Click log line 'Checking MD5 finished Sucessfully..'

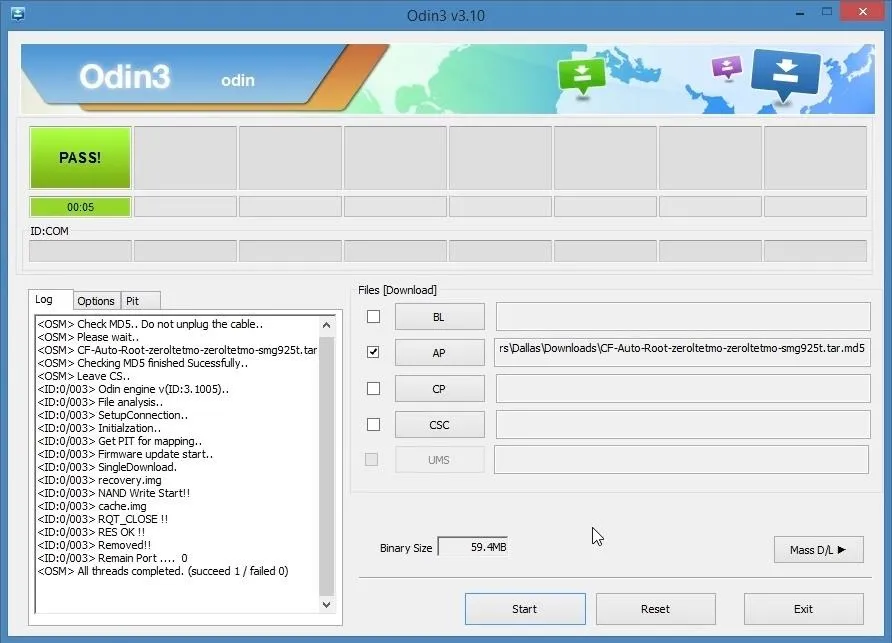coord(143,363)
